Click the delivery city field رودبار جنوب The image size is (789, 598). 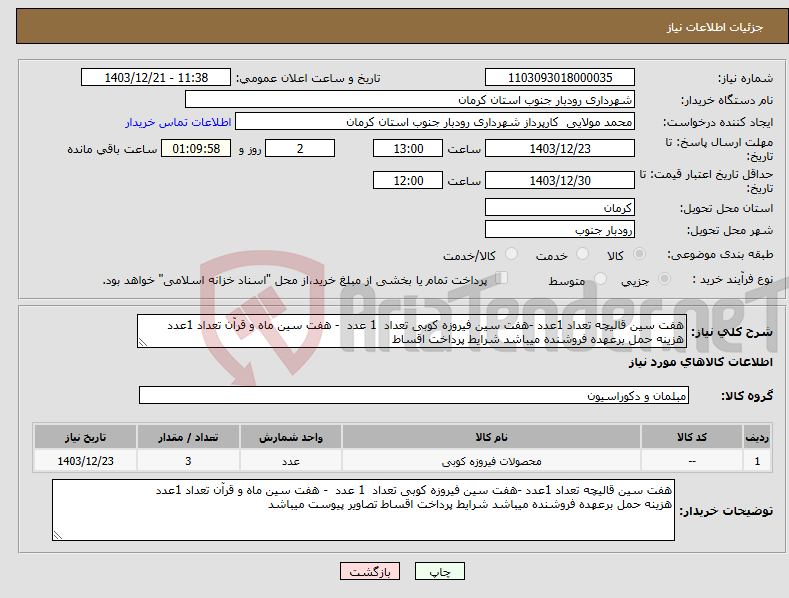pos(560,230)
